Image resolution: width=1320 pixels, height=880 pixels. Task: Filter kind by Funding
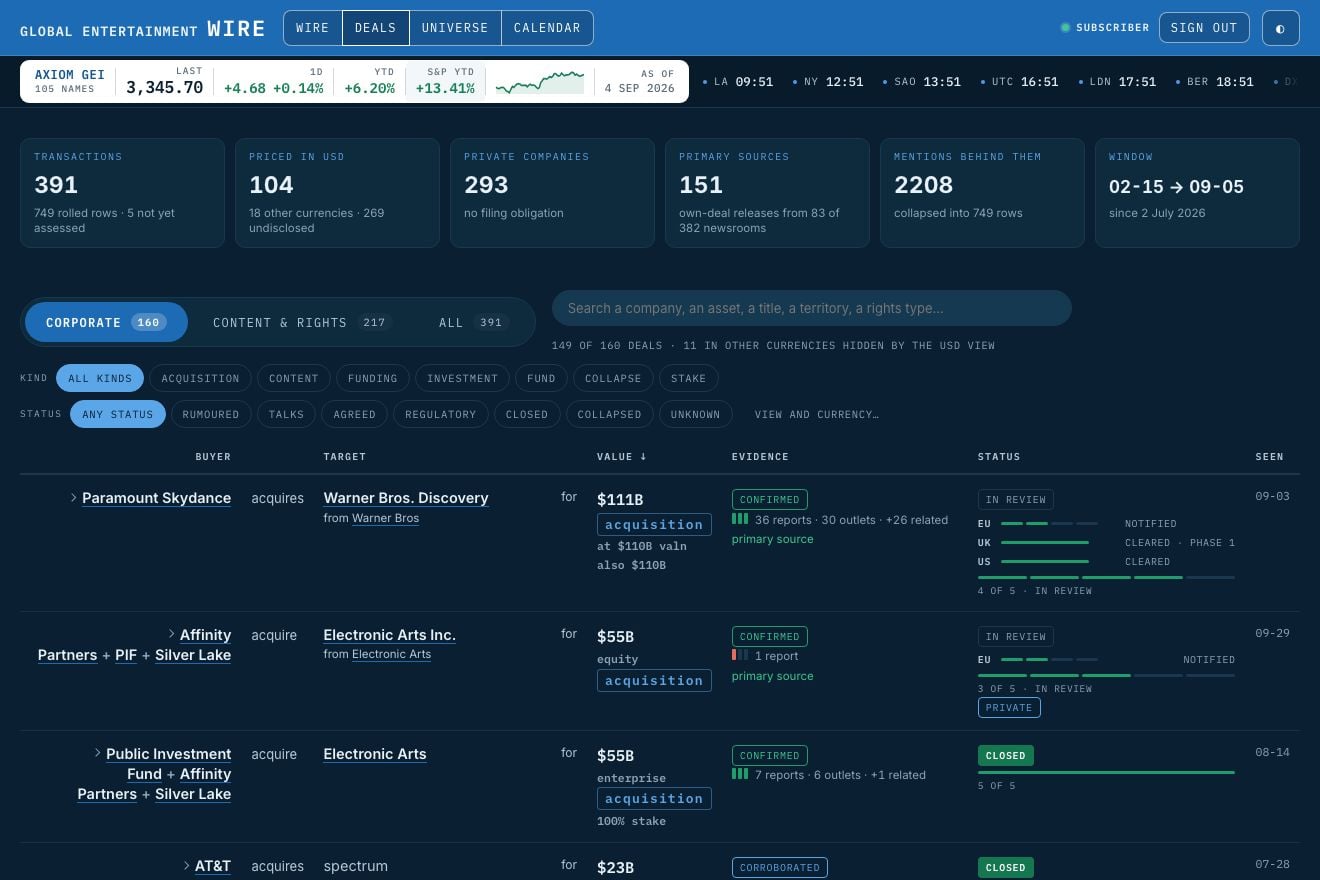click(372, 378)
